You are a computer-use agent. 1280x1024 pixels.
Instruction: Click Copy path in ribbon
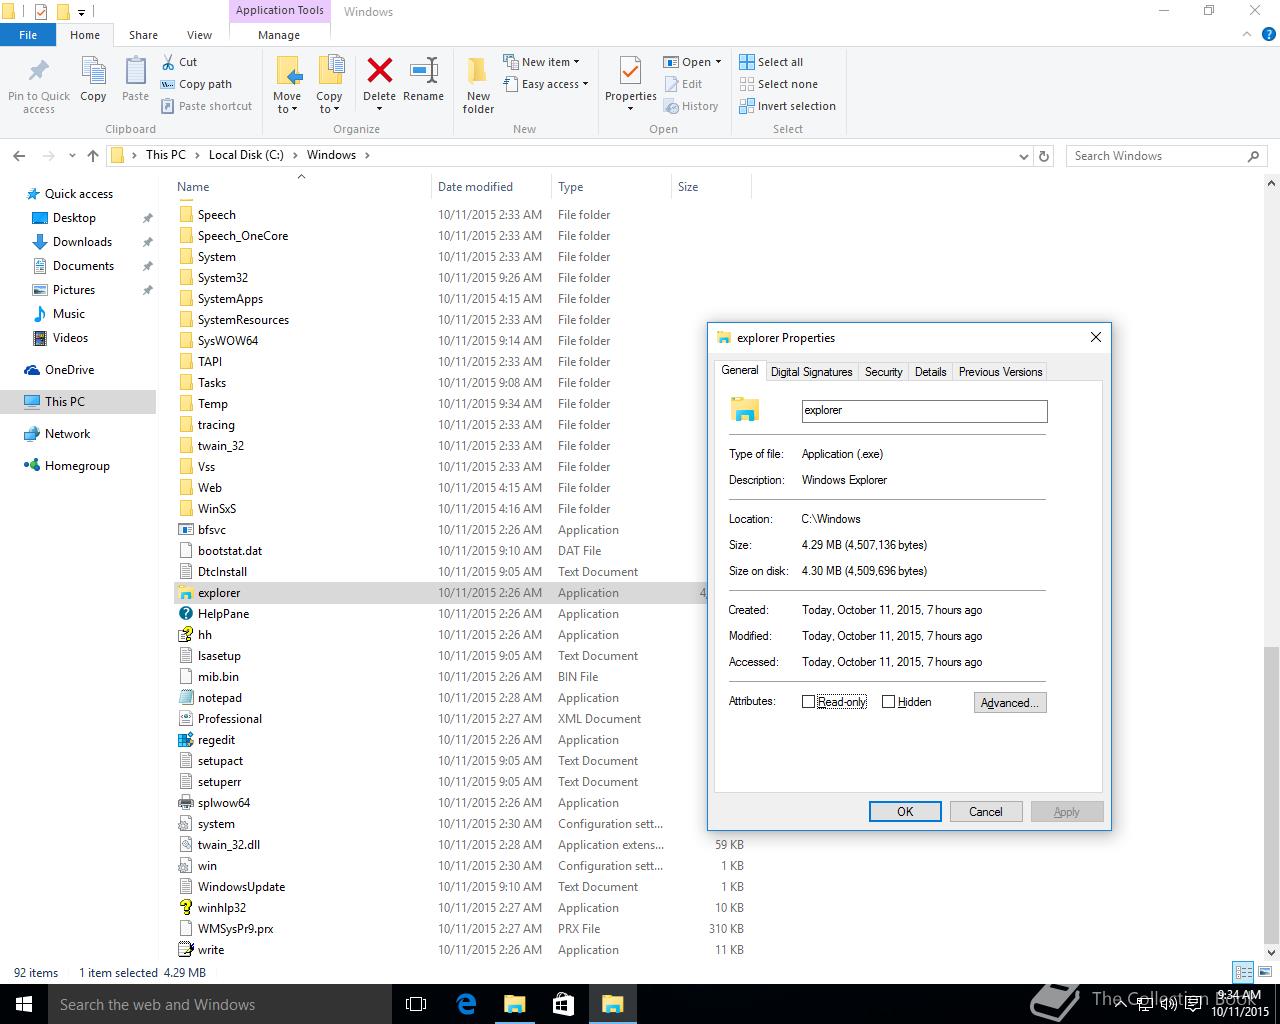point(197,84)
